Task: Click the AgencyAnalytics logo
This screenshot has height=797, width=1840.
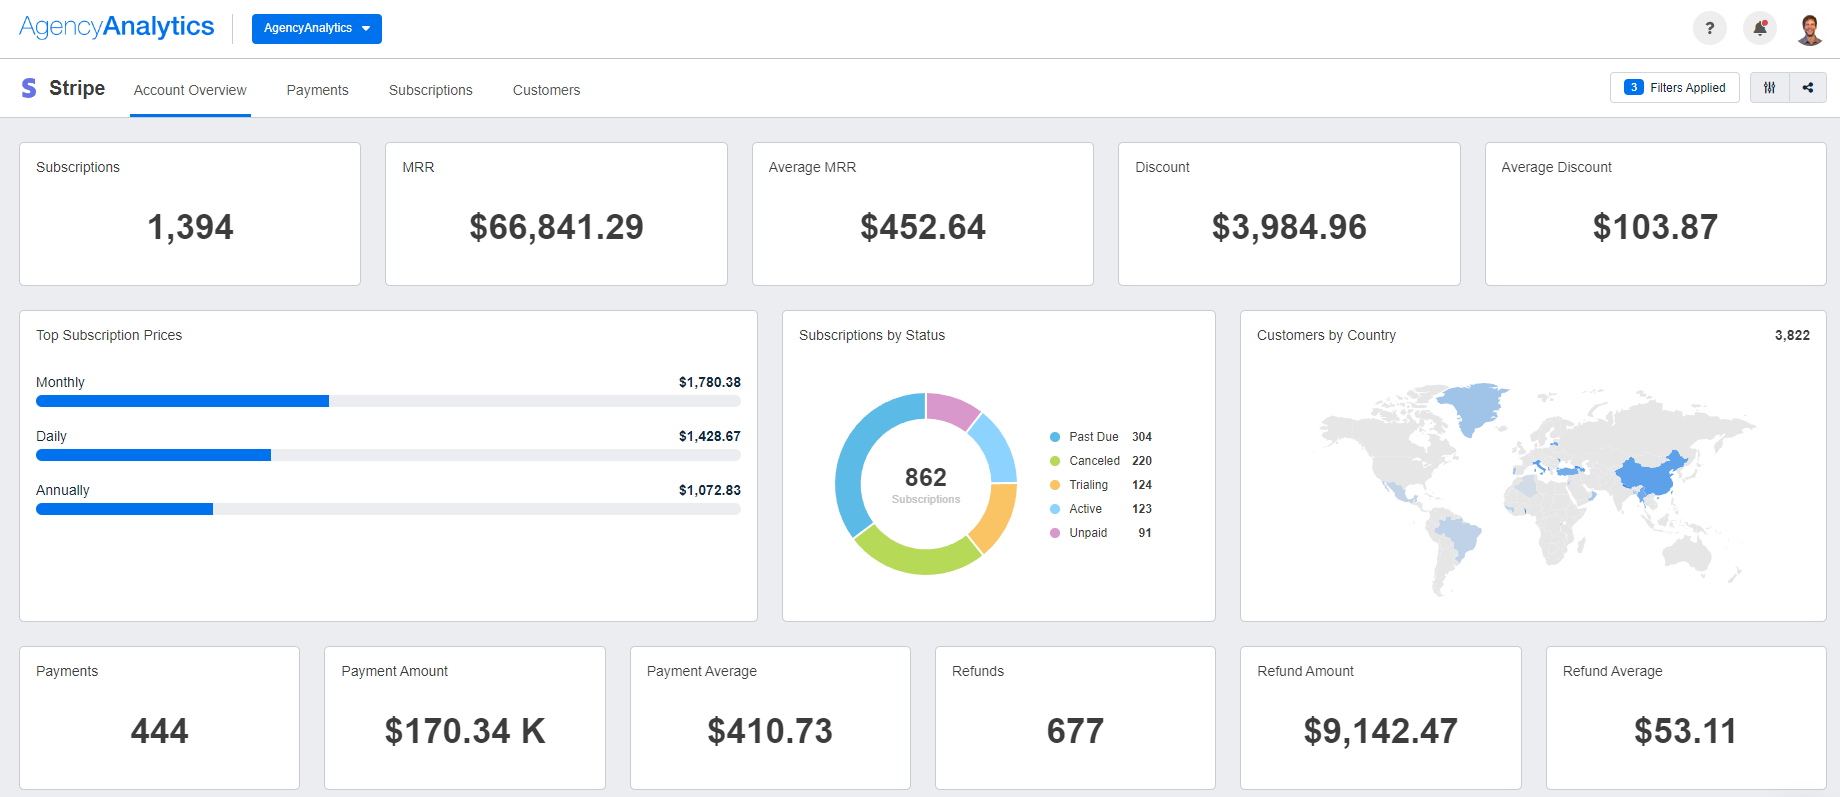Action: click(117, 27)
